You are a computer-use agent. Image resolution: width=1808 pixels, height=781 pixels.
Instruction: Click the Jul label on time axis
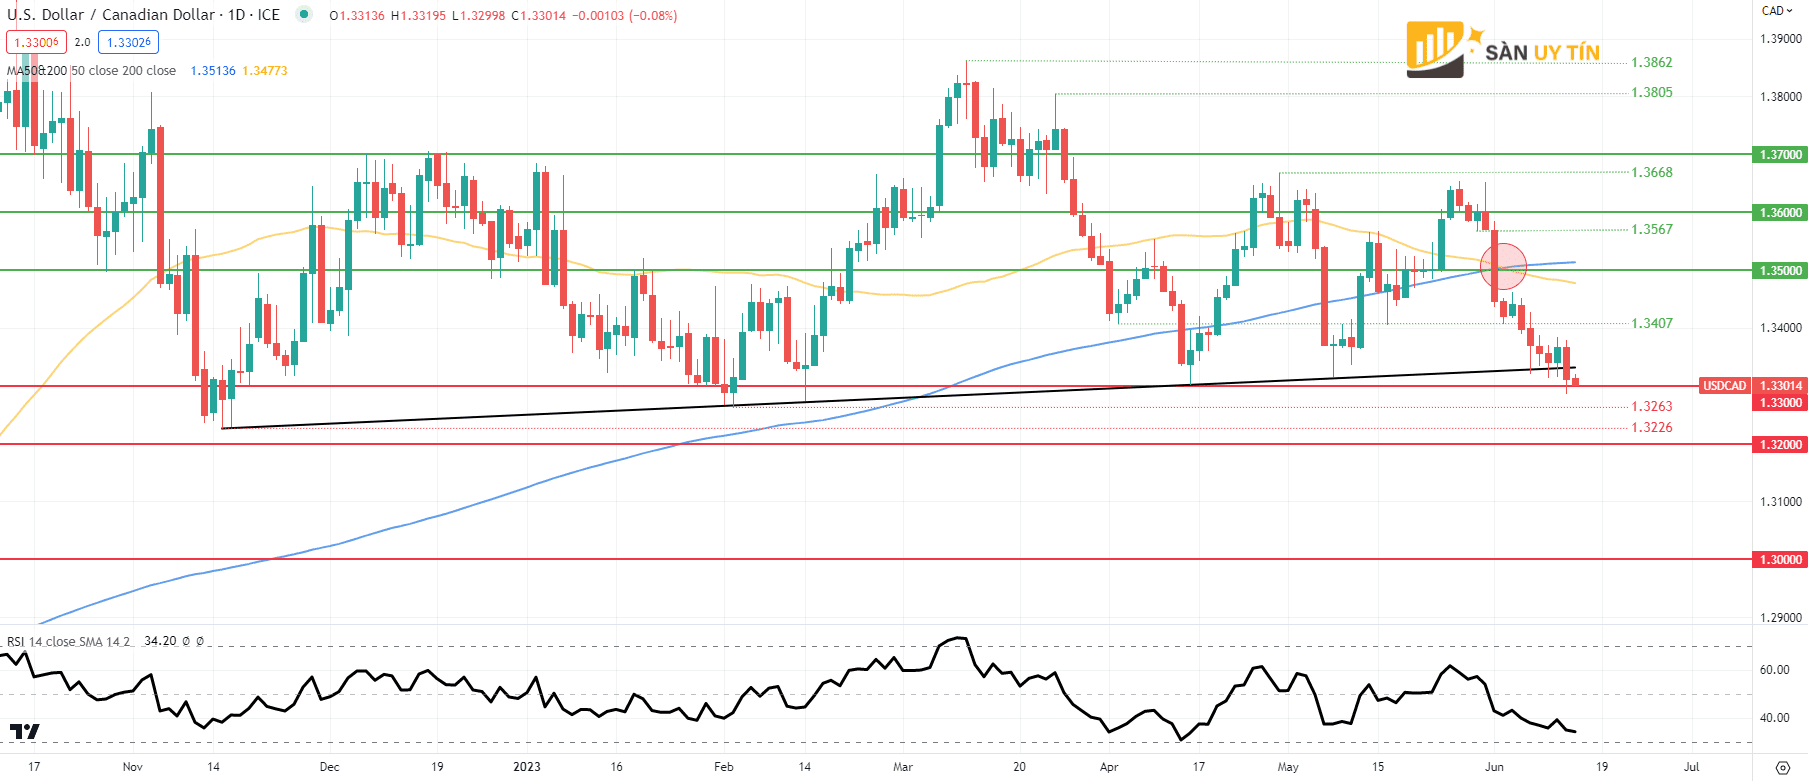pyautogui.click(x=1691, y=767)
